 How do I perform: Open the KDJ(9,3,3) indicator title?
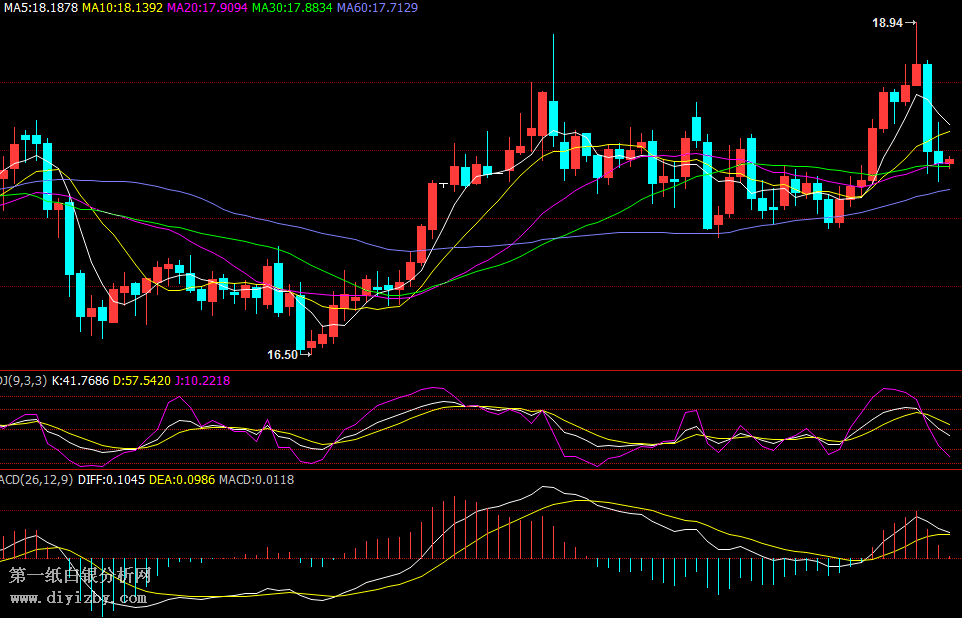[22, 381]
